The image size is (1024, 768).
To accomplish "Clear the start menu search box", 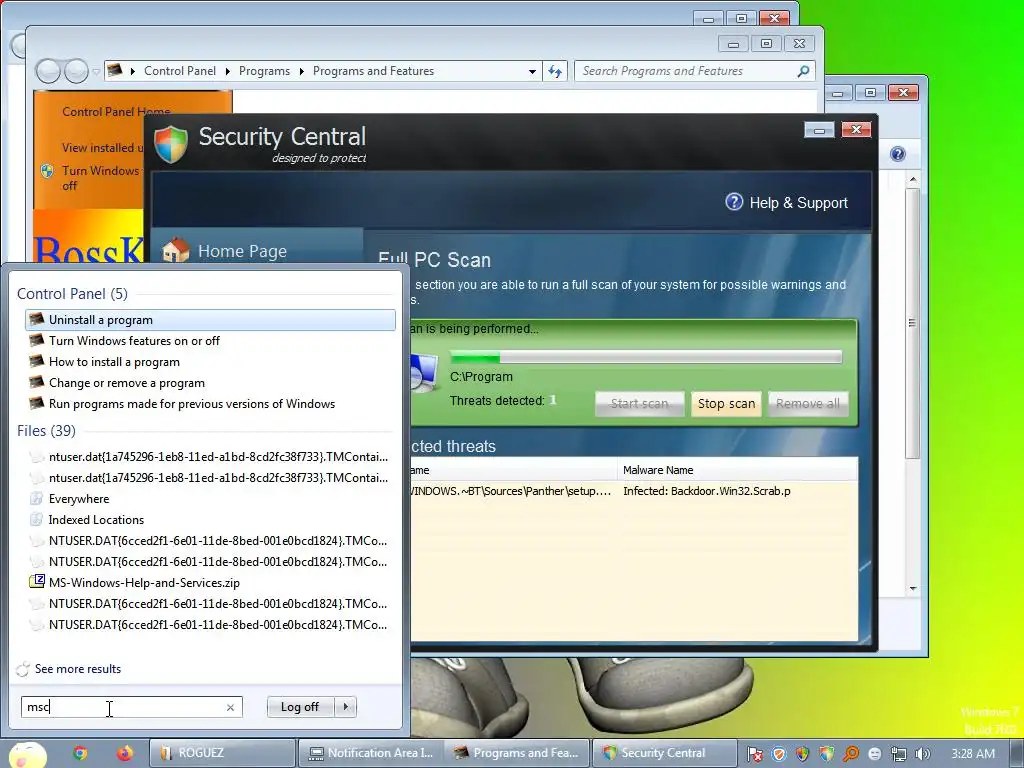I will tap(230, 707).
